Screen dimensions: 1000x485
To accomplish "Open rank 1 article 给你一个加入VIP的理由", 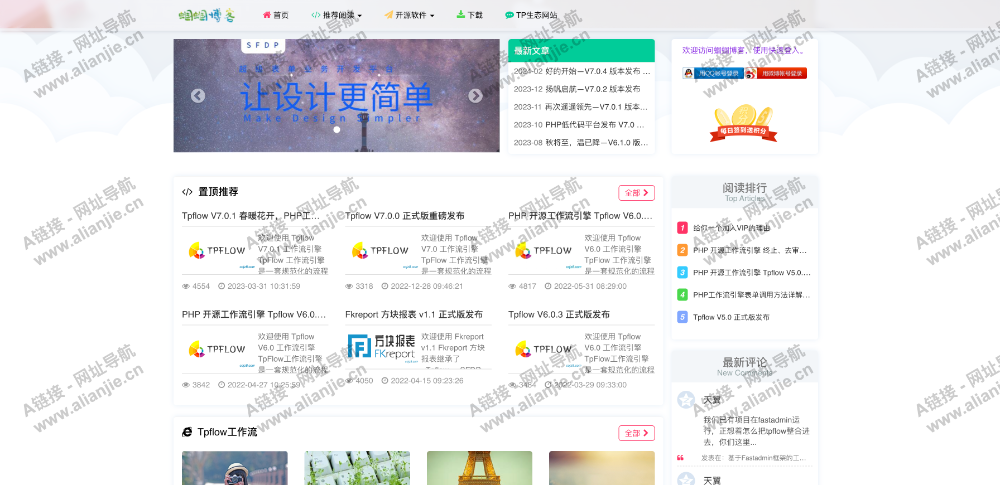I will point(731,228).
